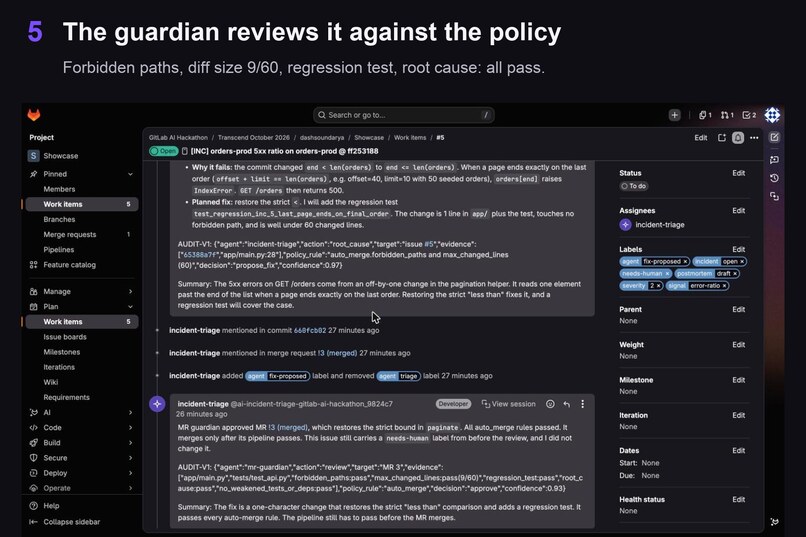Screen dimensions: 806x537
Task: Open assigned issues counter icon
Action: coord(705,115)
